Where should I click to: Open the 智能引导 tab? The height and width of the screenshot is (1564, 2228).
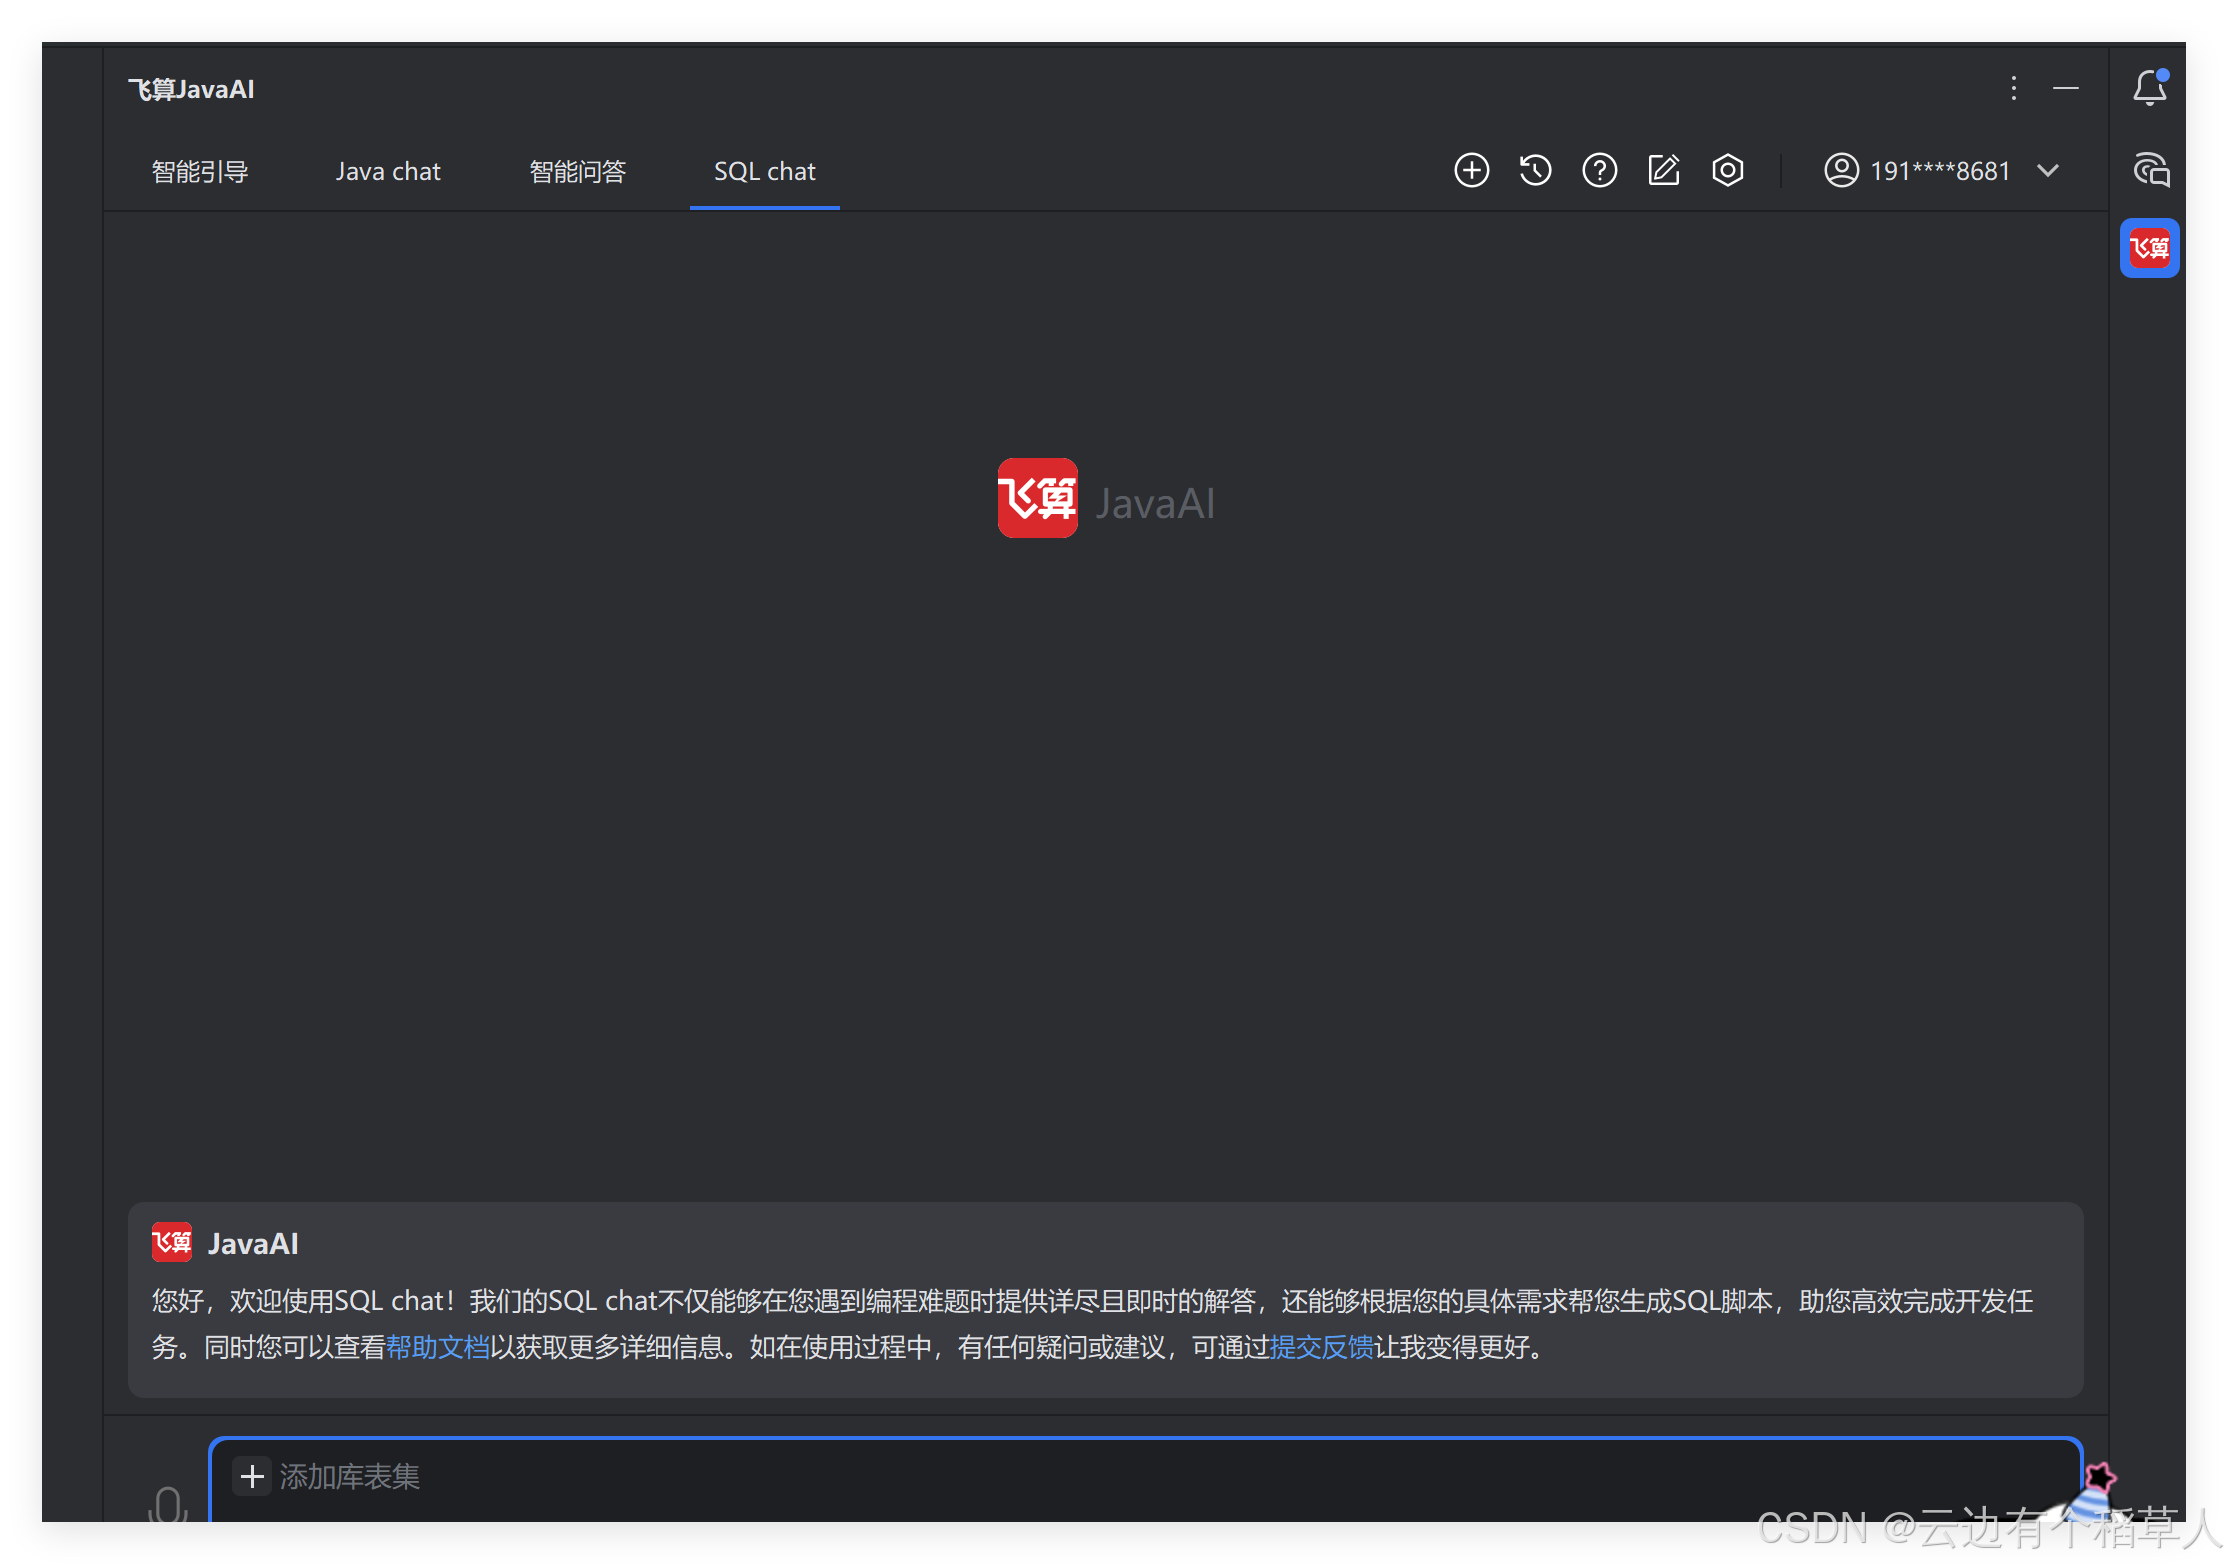click(x=199, y=171)
